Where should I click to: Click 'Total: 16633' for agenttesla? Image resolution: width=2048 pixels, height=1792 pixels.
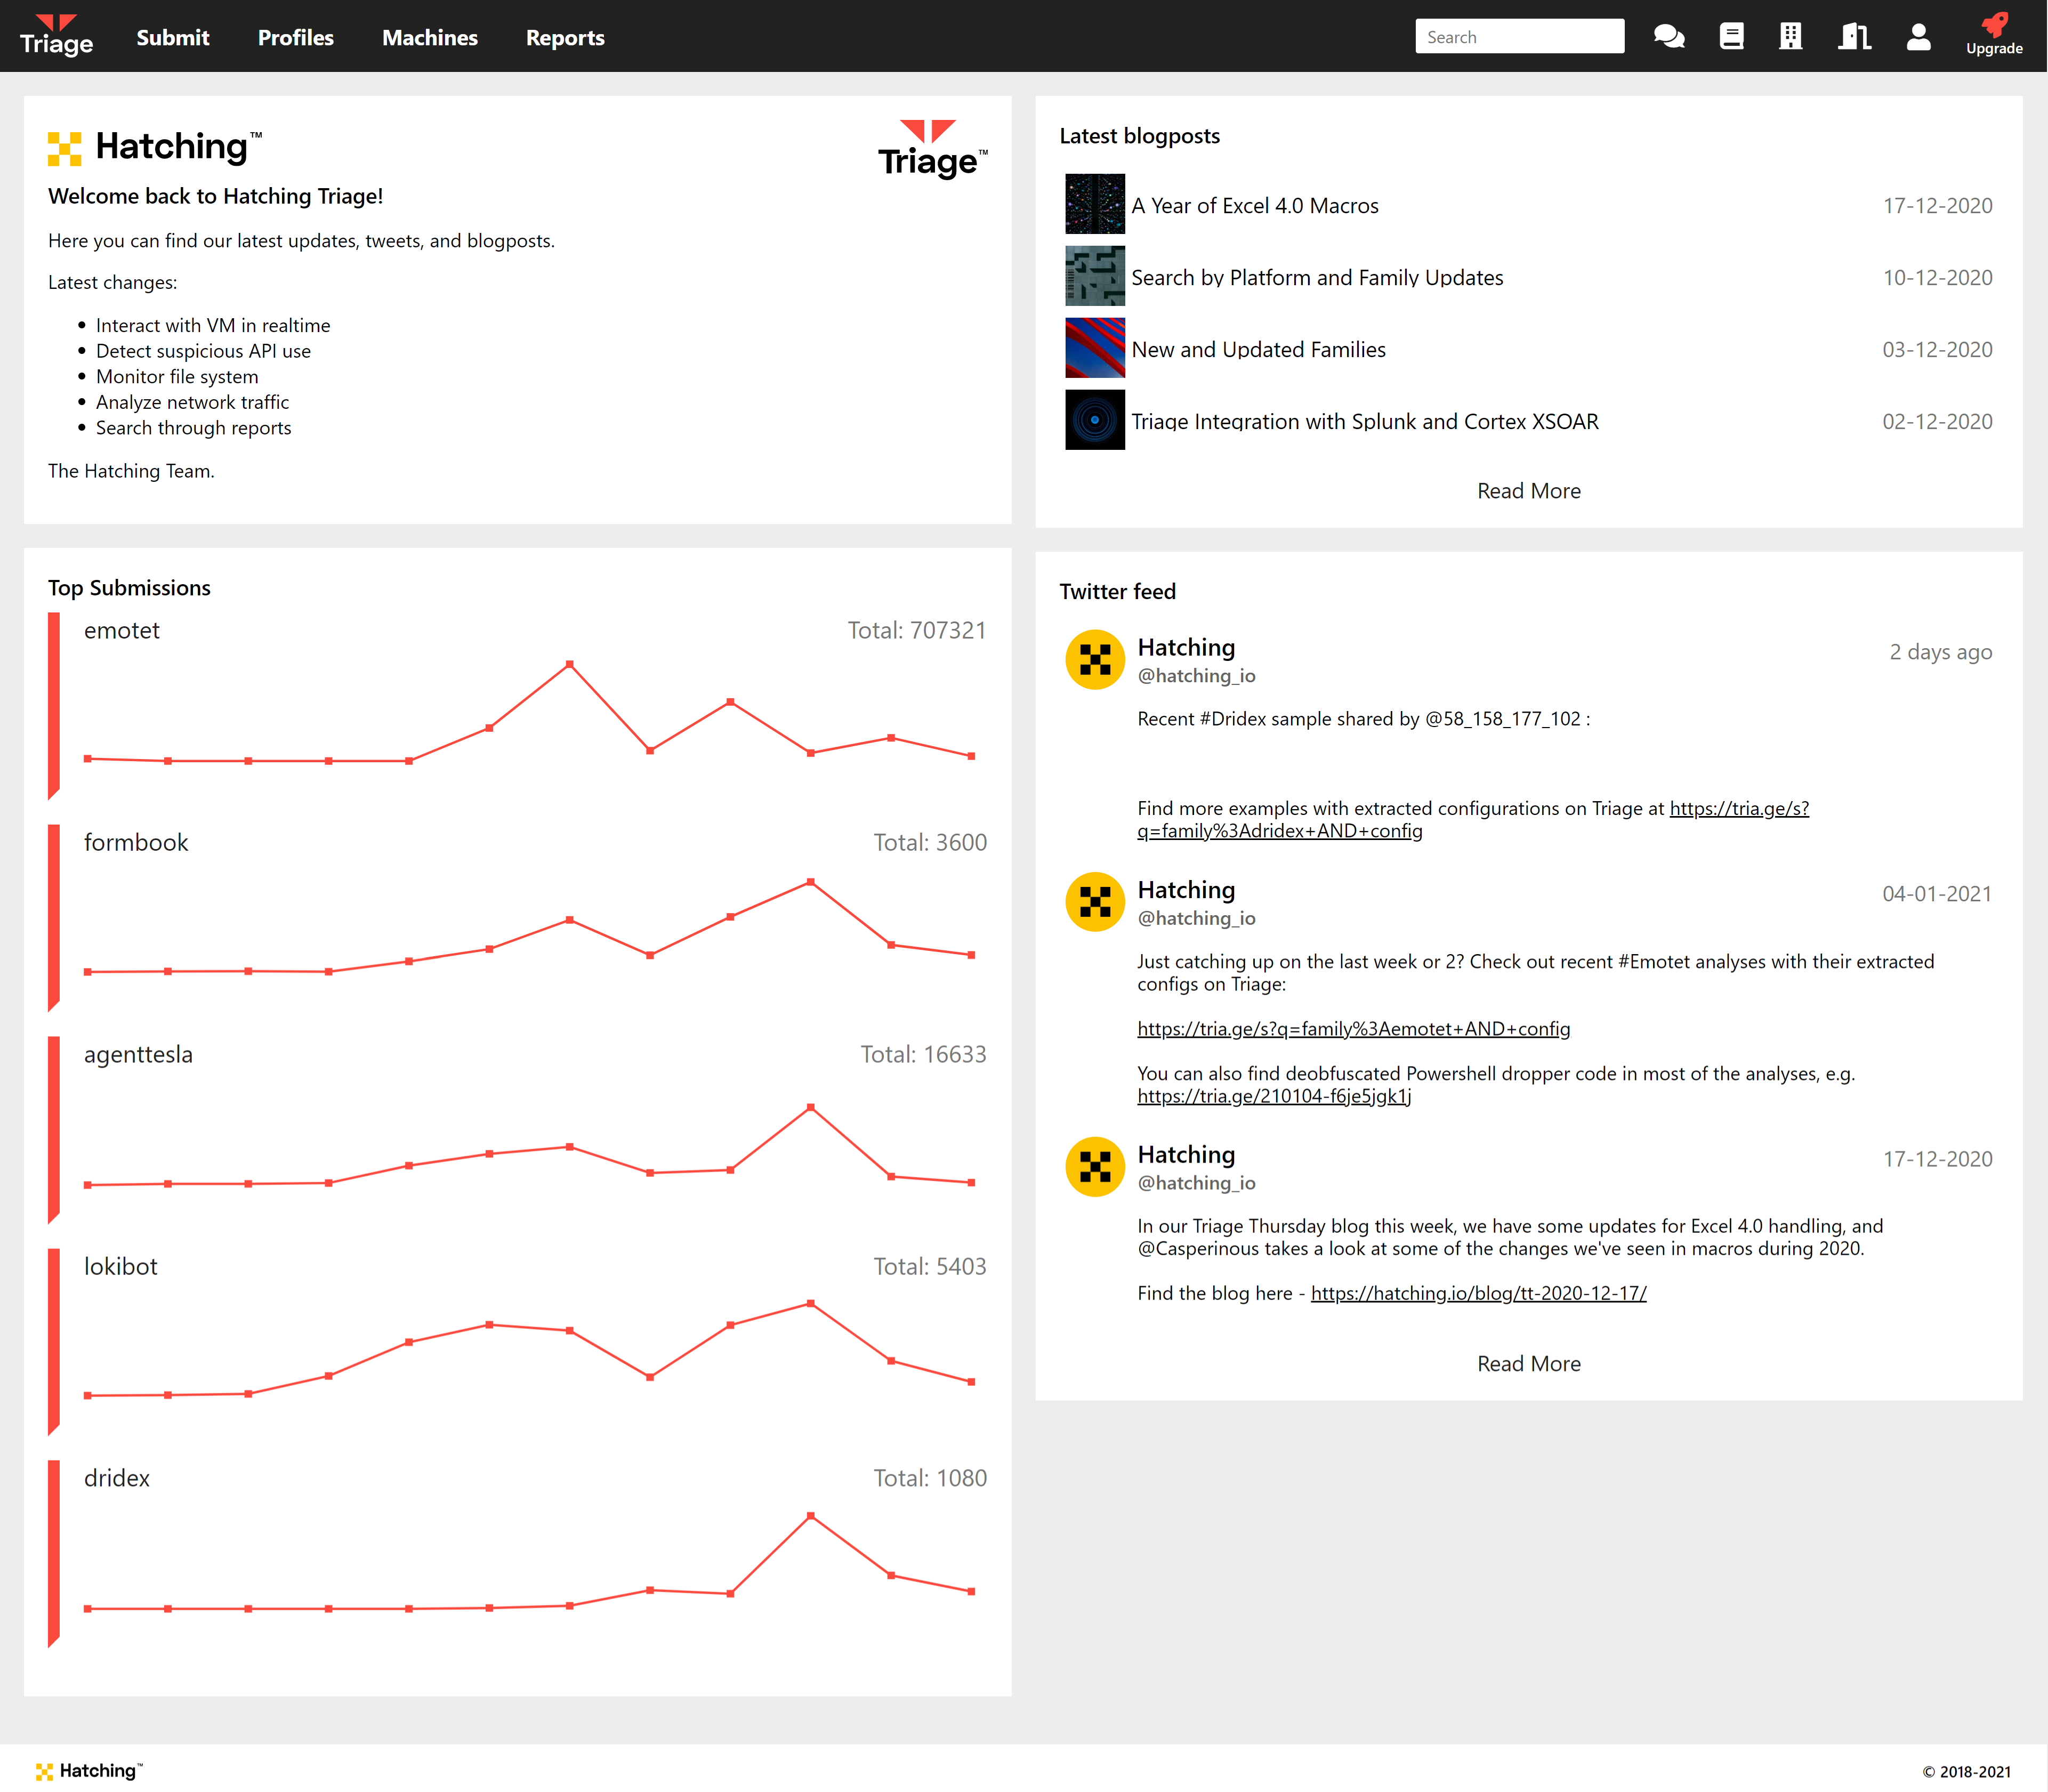pyautogui.click(x=923, y=1055)
